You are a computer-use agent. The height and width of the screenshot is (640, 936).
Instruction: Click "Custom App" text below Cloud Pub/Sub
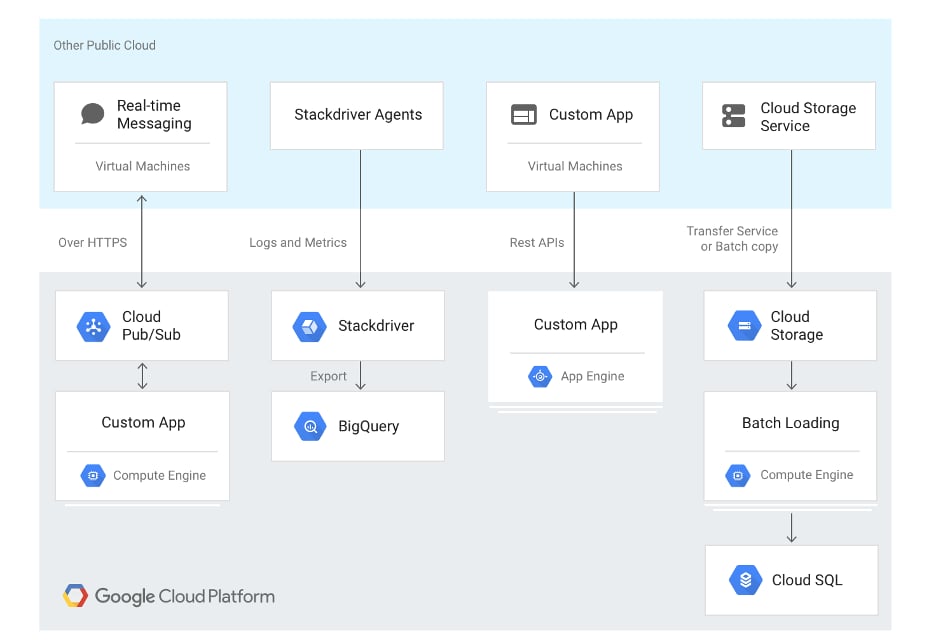tap(143, 423)
